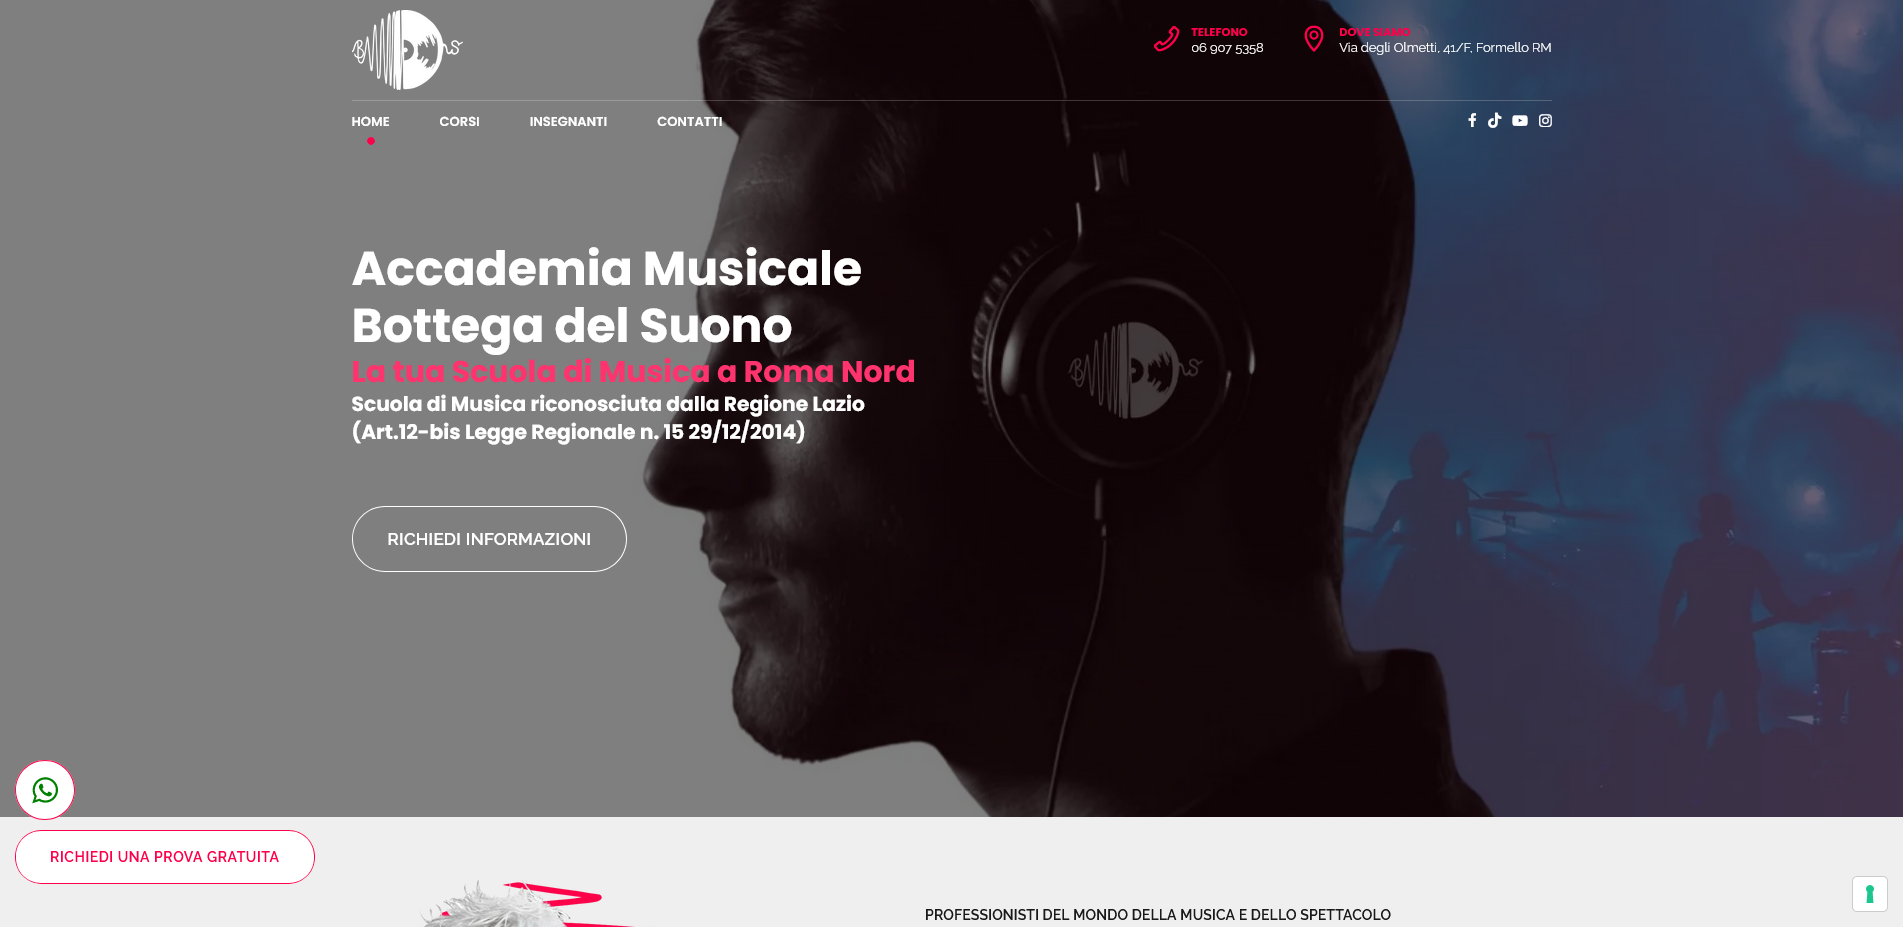The height and width of the screenshot is (927, 1903).
Task: Click RICHIEDI UNA PROVA GRATUITA button
Action: (x=165, y=857)
